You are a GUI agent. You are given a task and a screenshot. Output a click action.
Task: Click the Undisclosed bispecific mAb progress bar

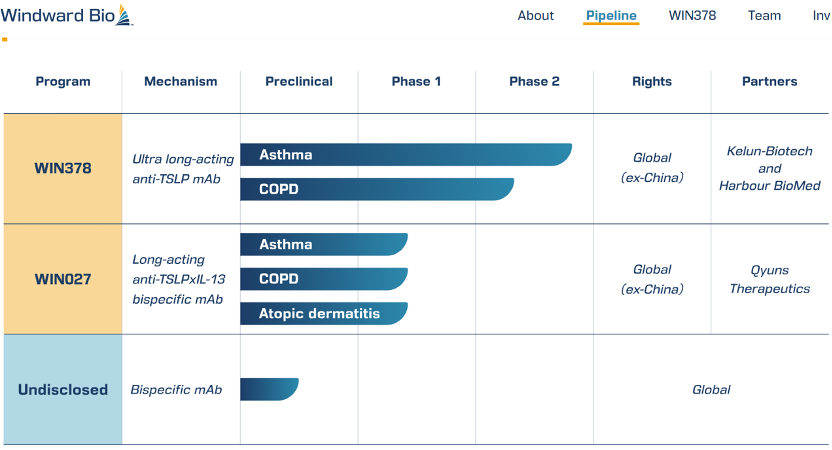coord(270,389)
